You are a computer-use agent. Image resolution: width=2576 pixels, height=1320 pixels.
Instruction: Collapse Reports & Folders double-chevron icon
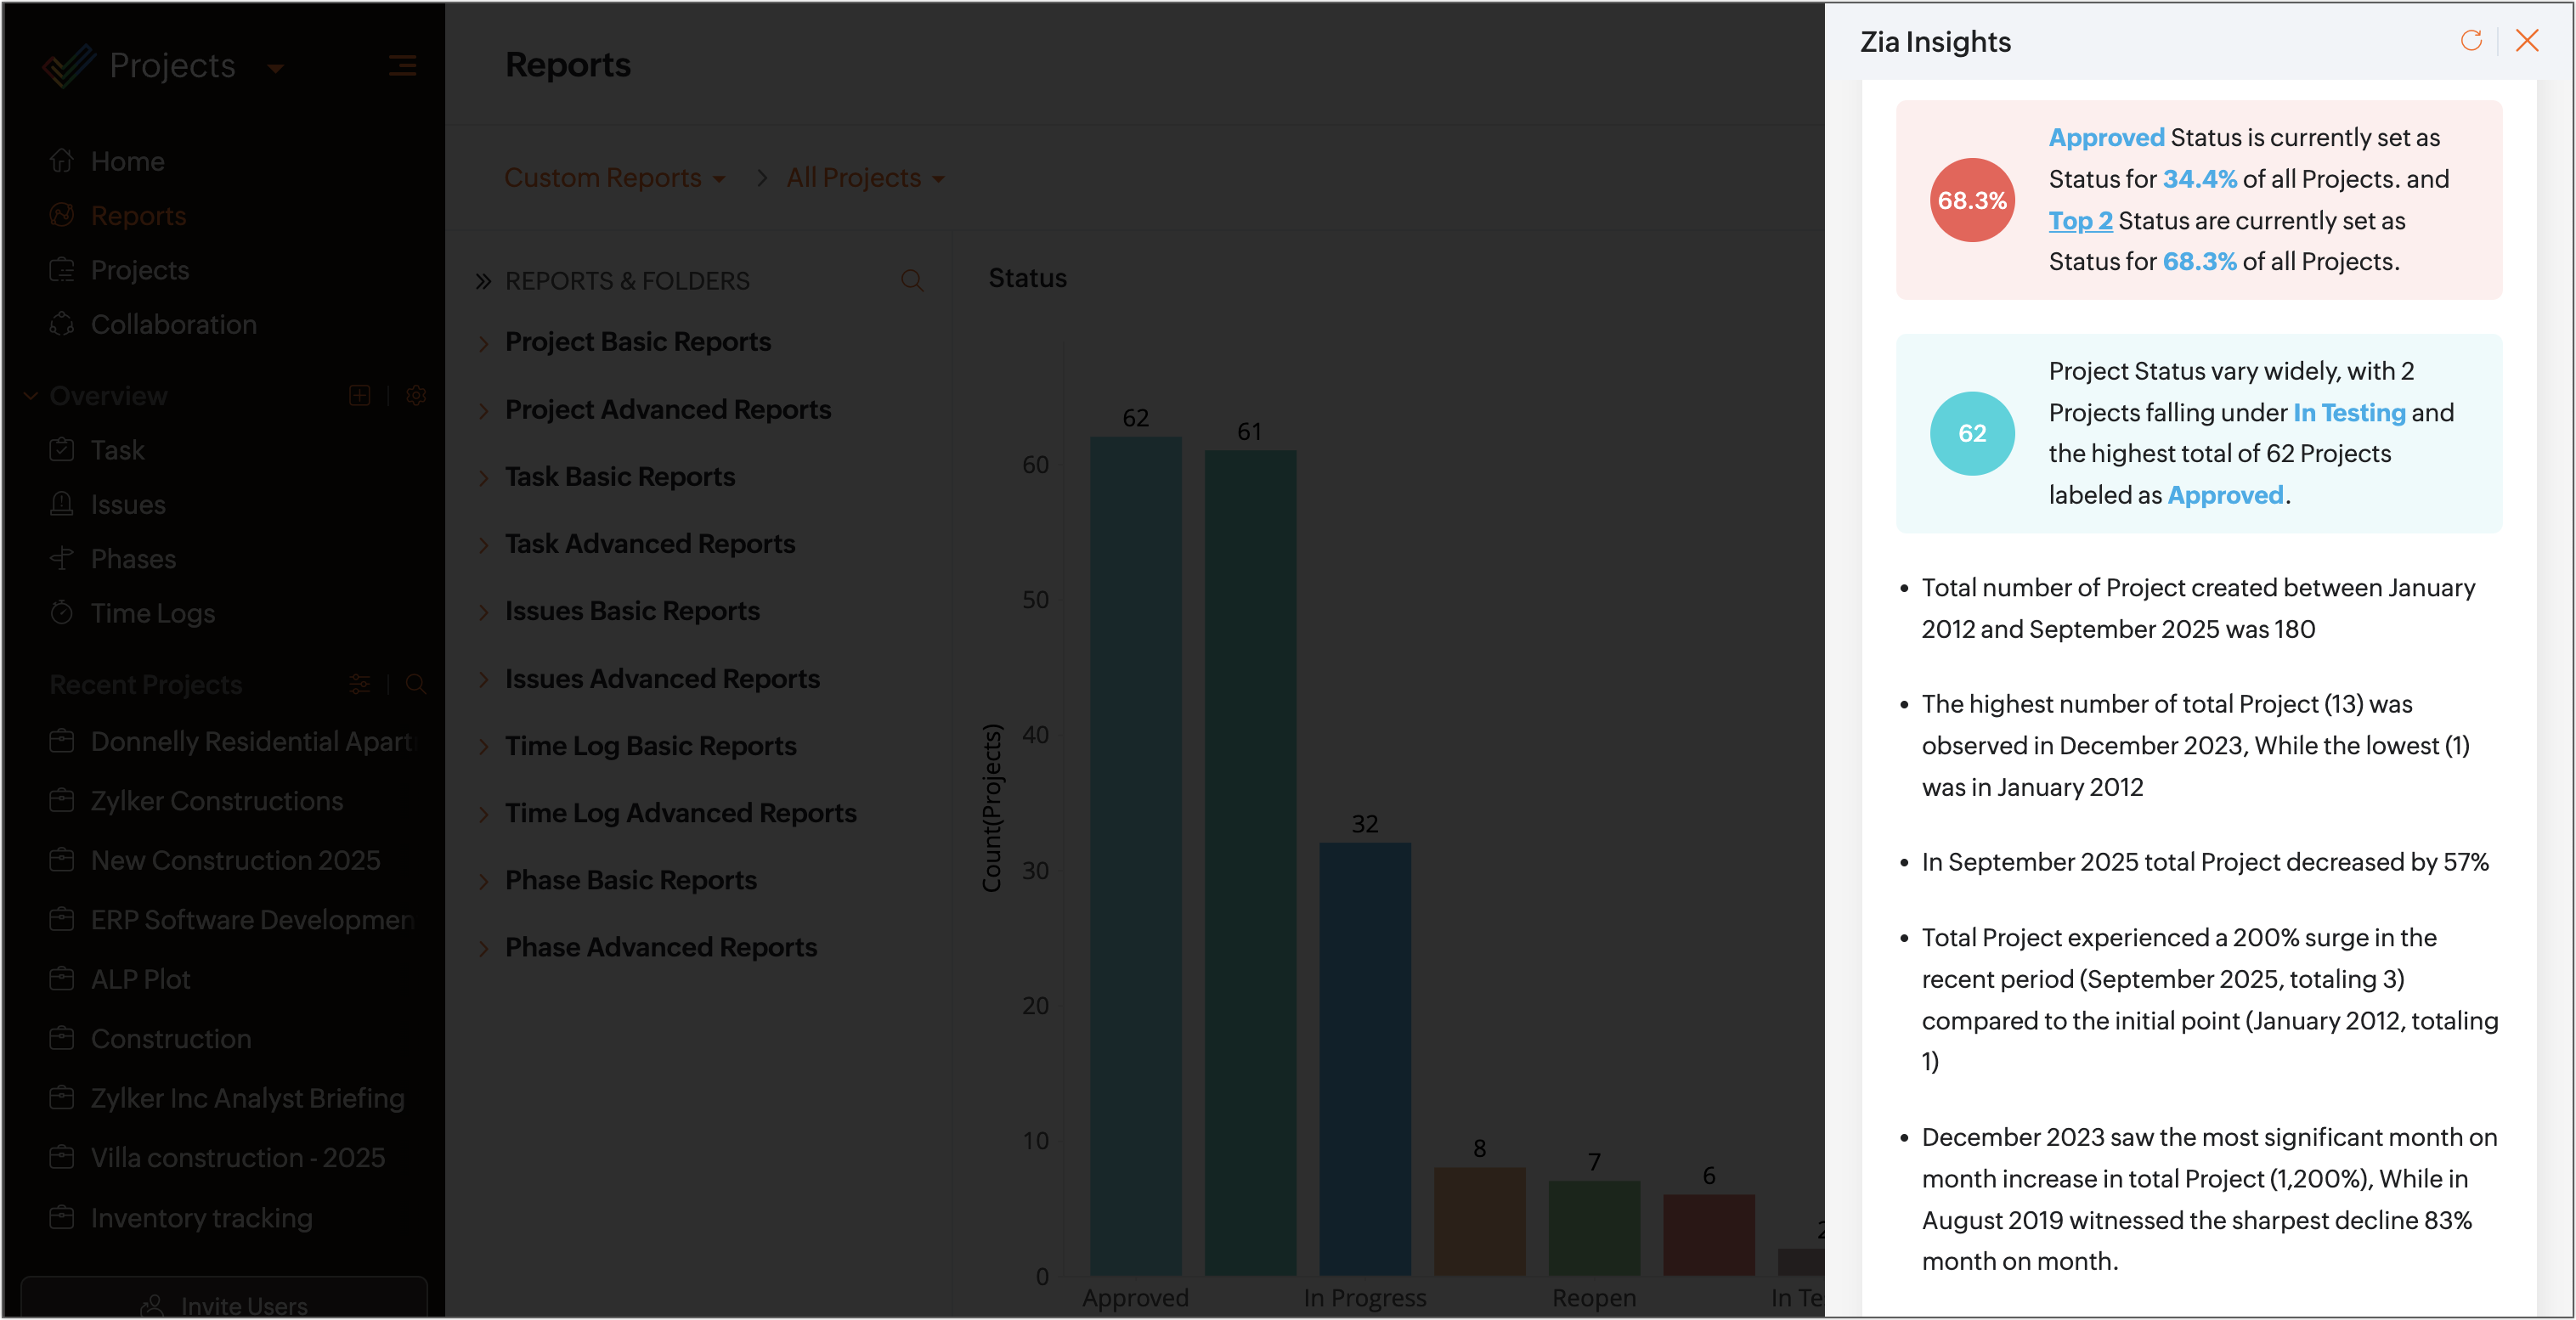[x=483, y=281]
